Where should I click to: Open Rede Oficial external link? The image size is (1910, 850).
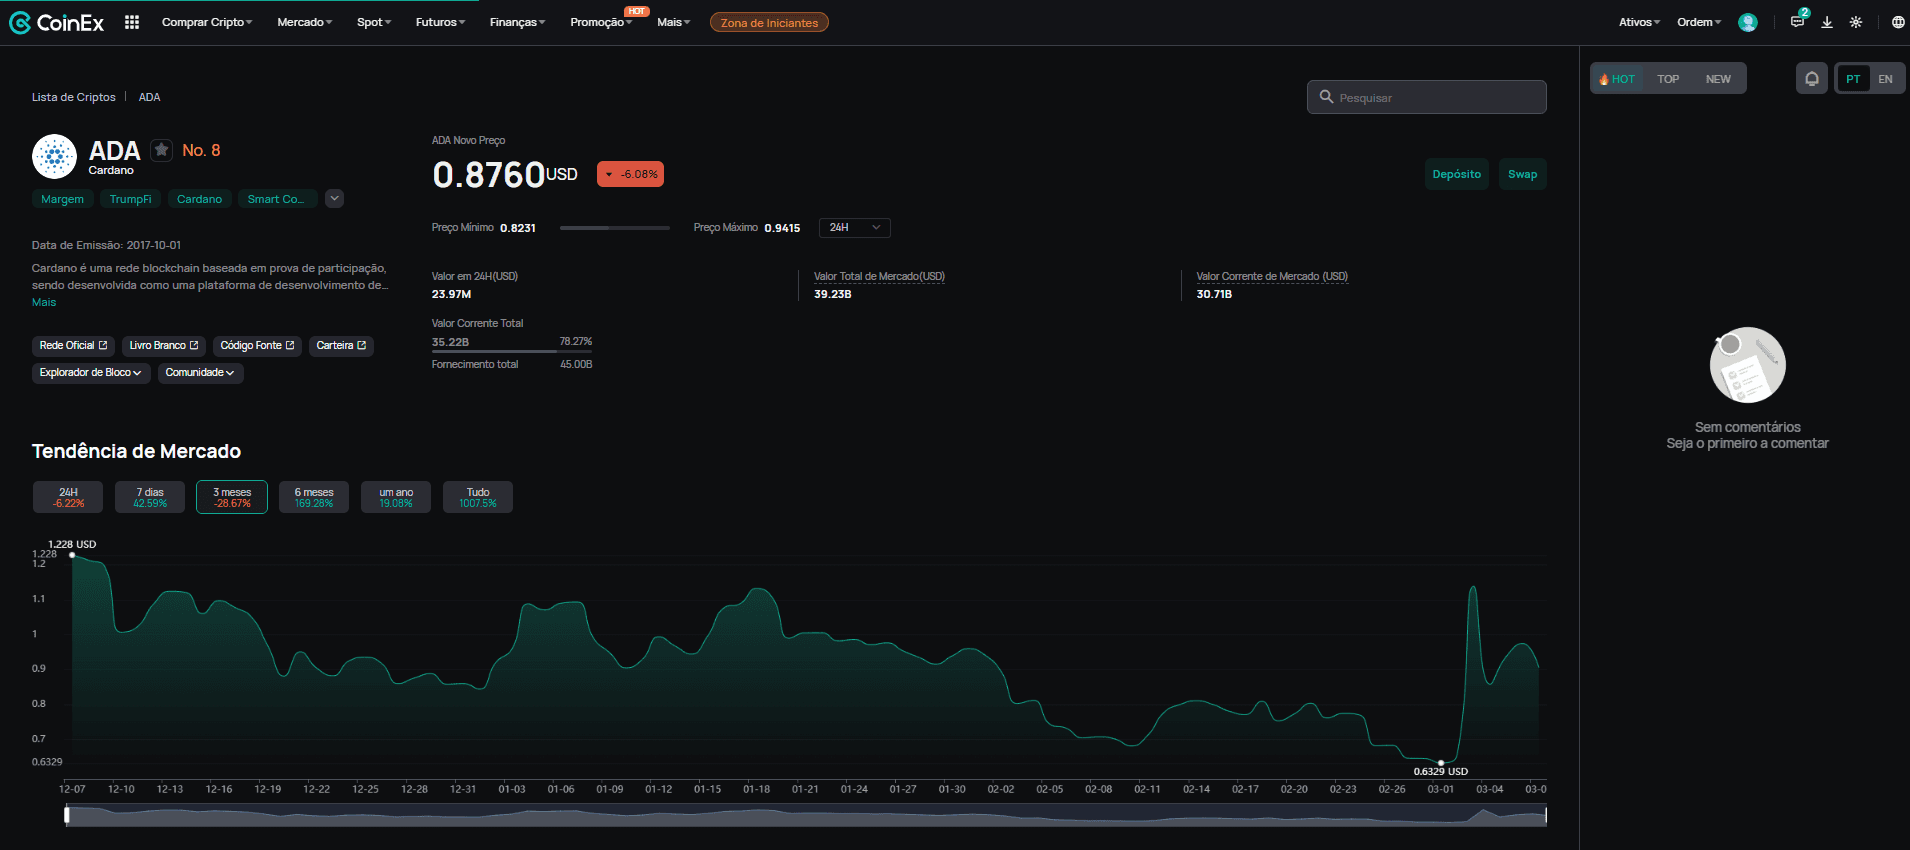click(x=73, y=346)
